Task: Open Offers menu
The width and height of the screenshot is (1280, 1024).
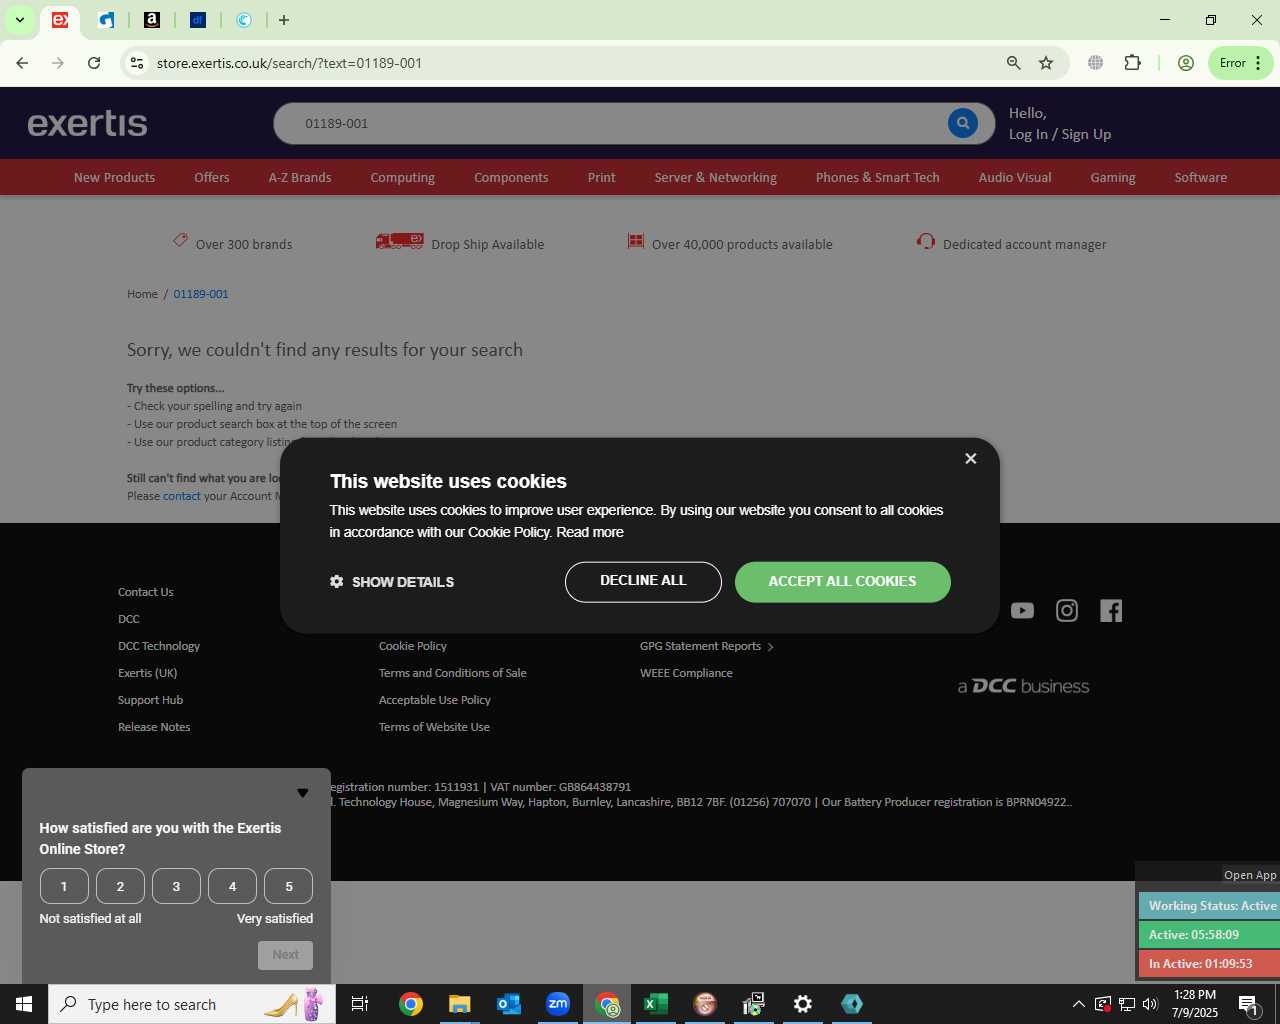Action: [x=212, y=177]
